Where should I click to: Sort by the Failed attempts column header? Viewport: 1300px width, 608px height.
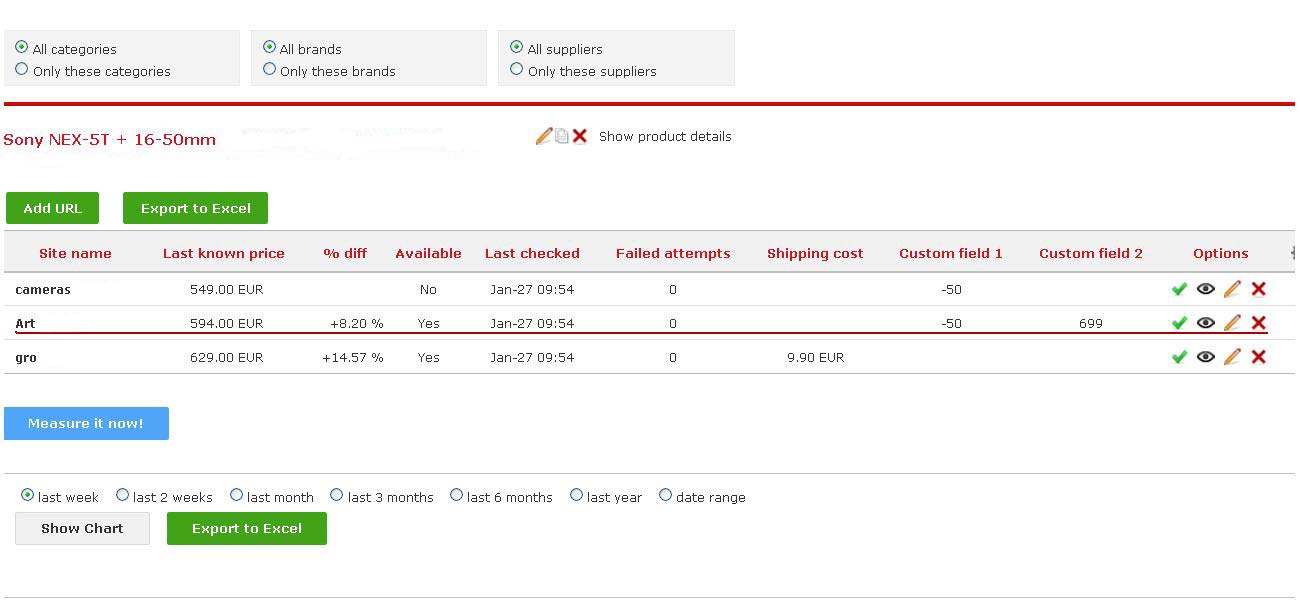tap(673, 253)
